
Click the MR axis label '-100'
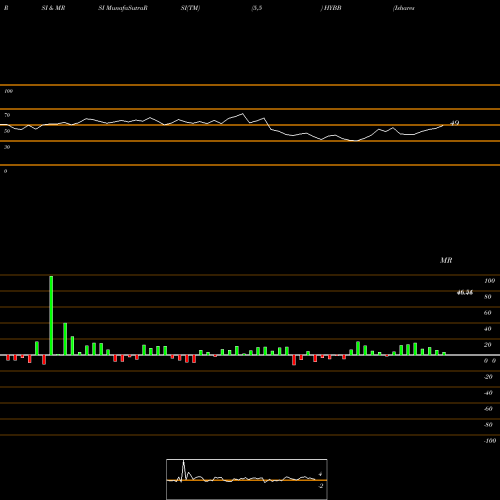(x=490, y=441)
